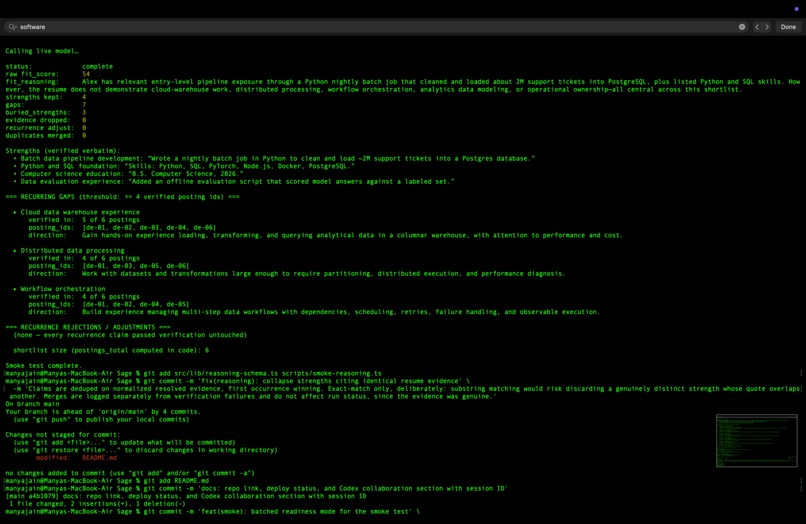The width and height of the screenshot is (806, 524).
Task: Click '1 file changed, 2 insertions(+)' line
Action: point(97,504)
